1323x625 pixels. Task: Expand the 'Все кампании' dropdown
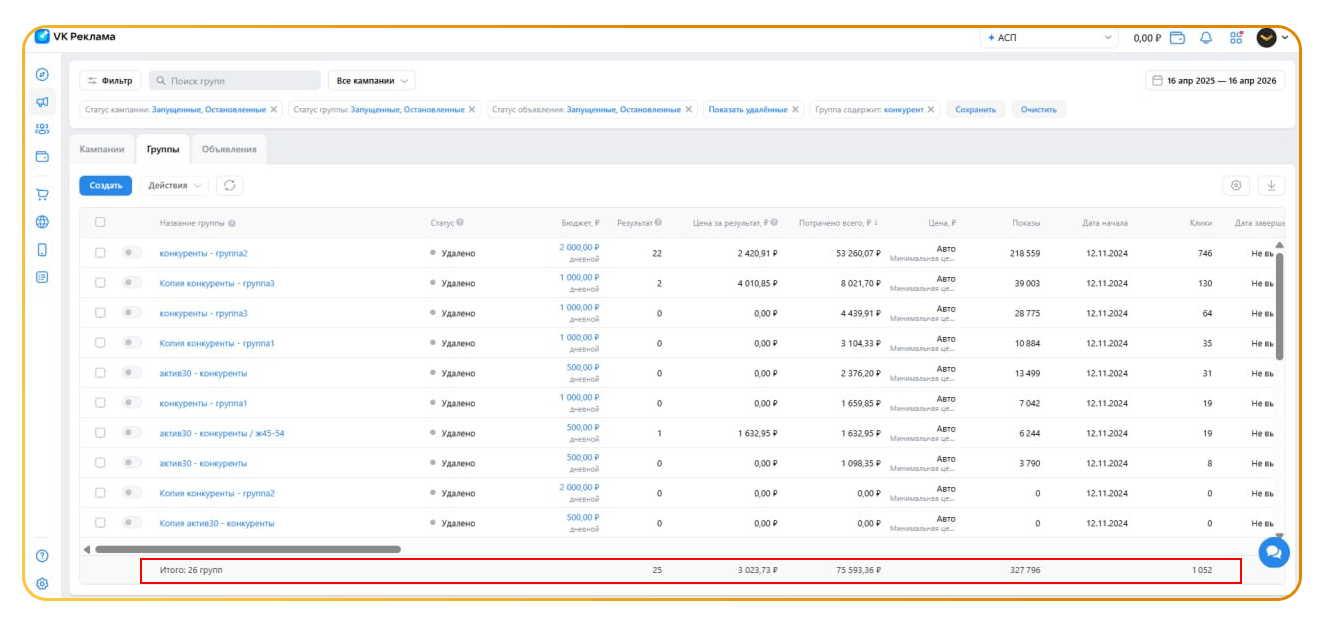[x=371, y=80]
